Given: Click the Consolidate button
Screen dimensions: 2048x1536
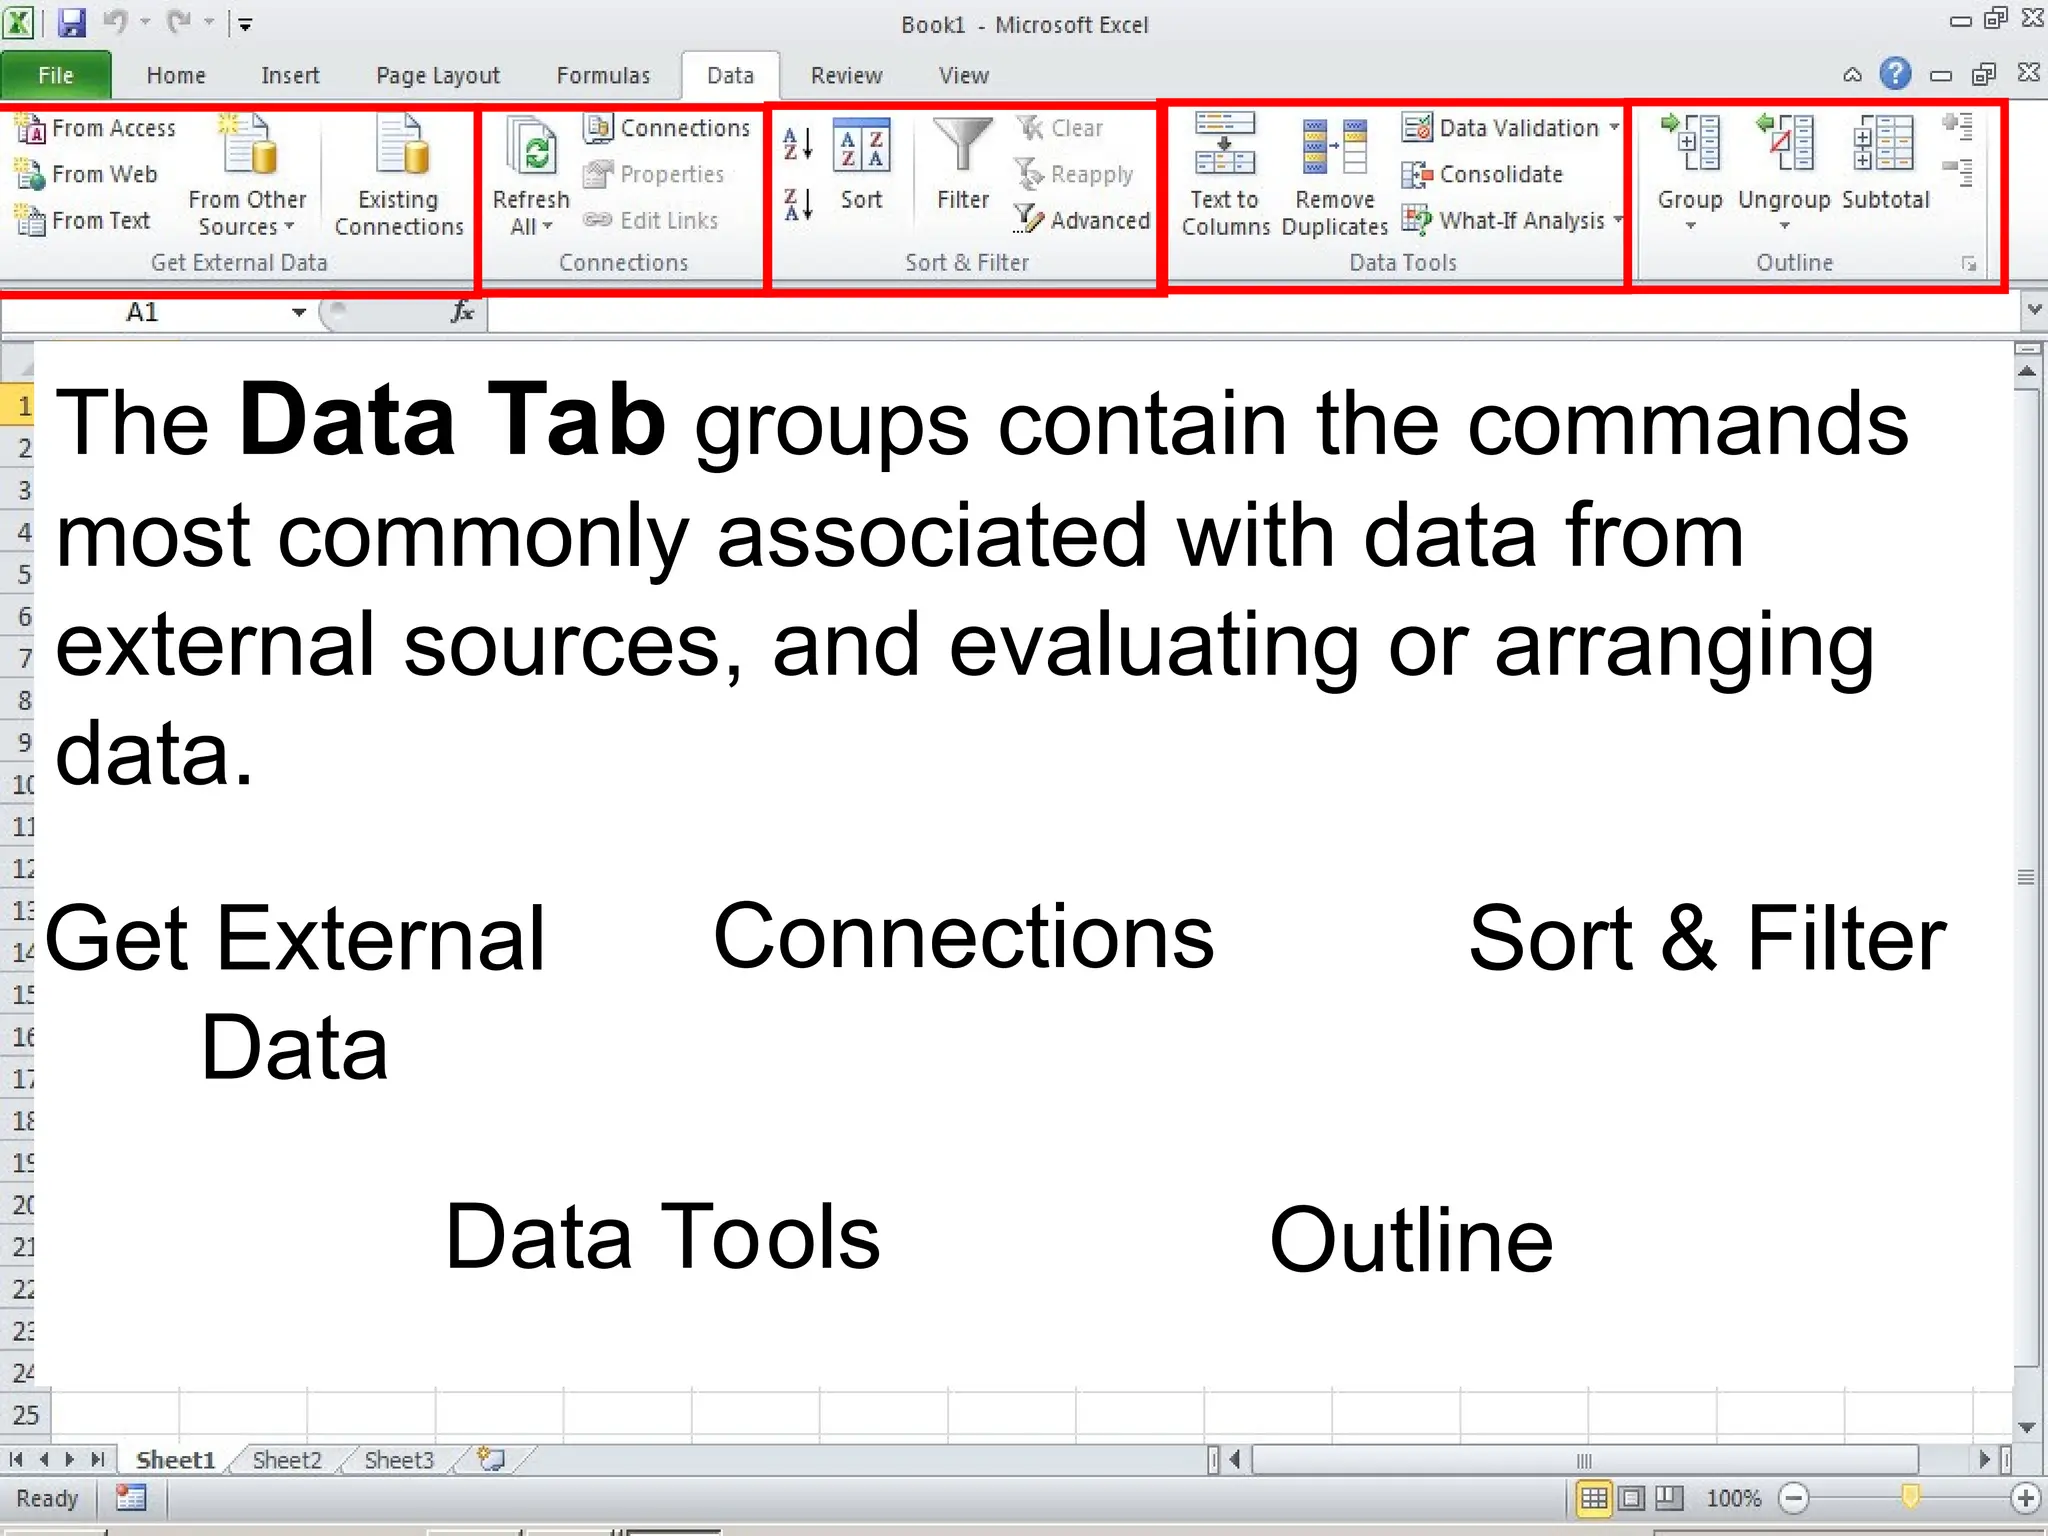Looking at the screenshot, I should pyautogui.click(x=1484, y=174).
